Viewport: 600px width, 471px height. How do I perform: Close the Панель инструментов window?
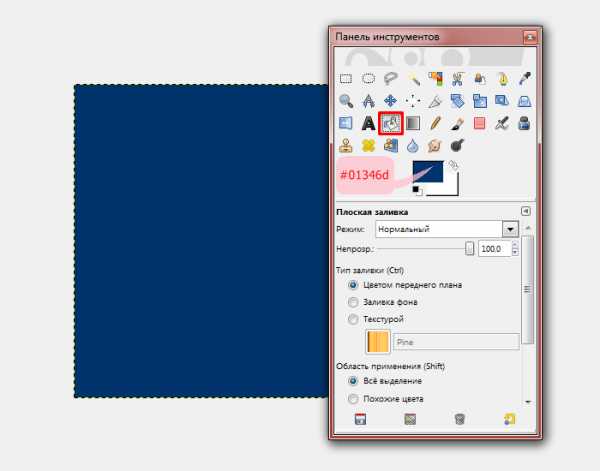pos(530,37)
